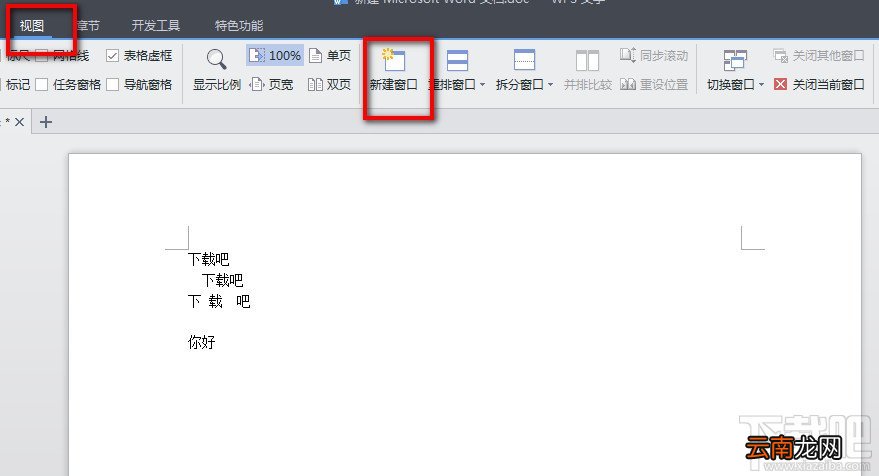Click the text 你好 in document
The image size is (879, 476).
click(x=202, y=342)
